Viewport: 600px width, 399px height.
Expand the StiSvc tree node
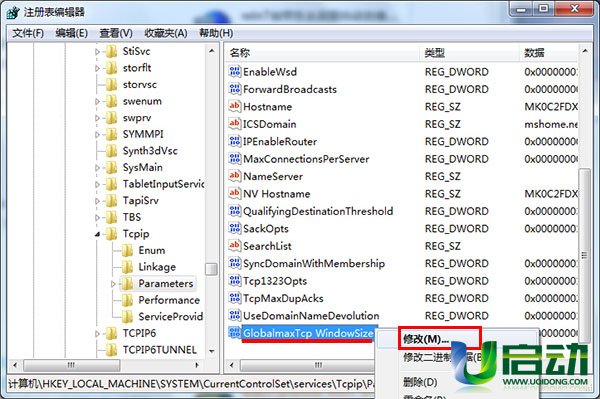click(97, 52)
